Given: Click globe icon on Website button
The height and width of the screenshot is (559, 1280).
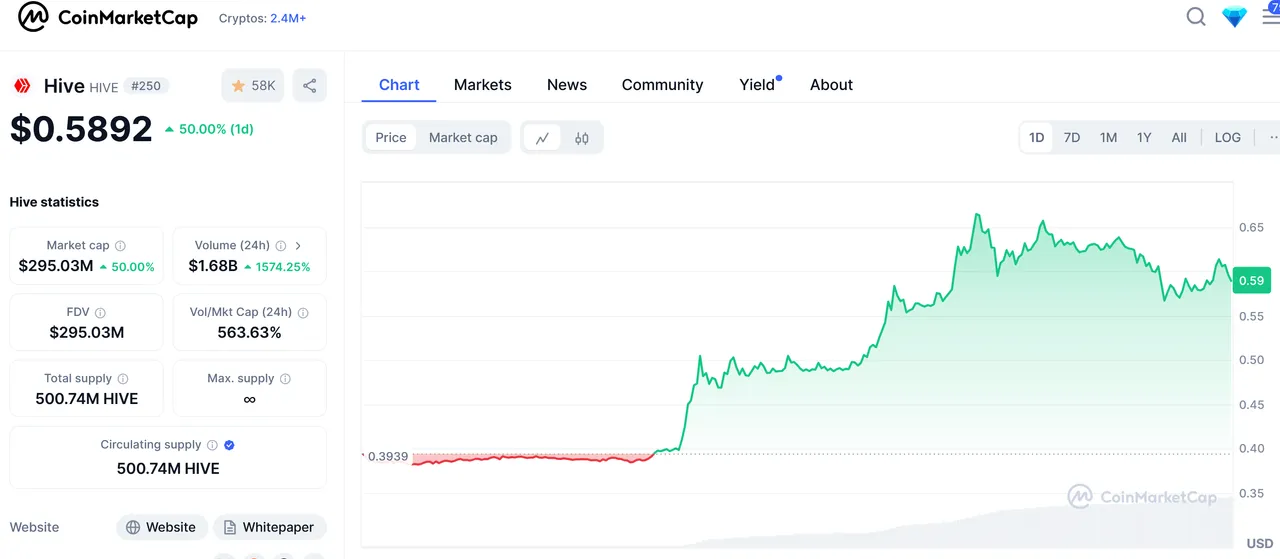Looking at the screenshot, I should (x=133, y=527).
